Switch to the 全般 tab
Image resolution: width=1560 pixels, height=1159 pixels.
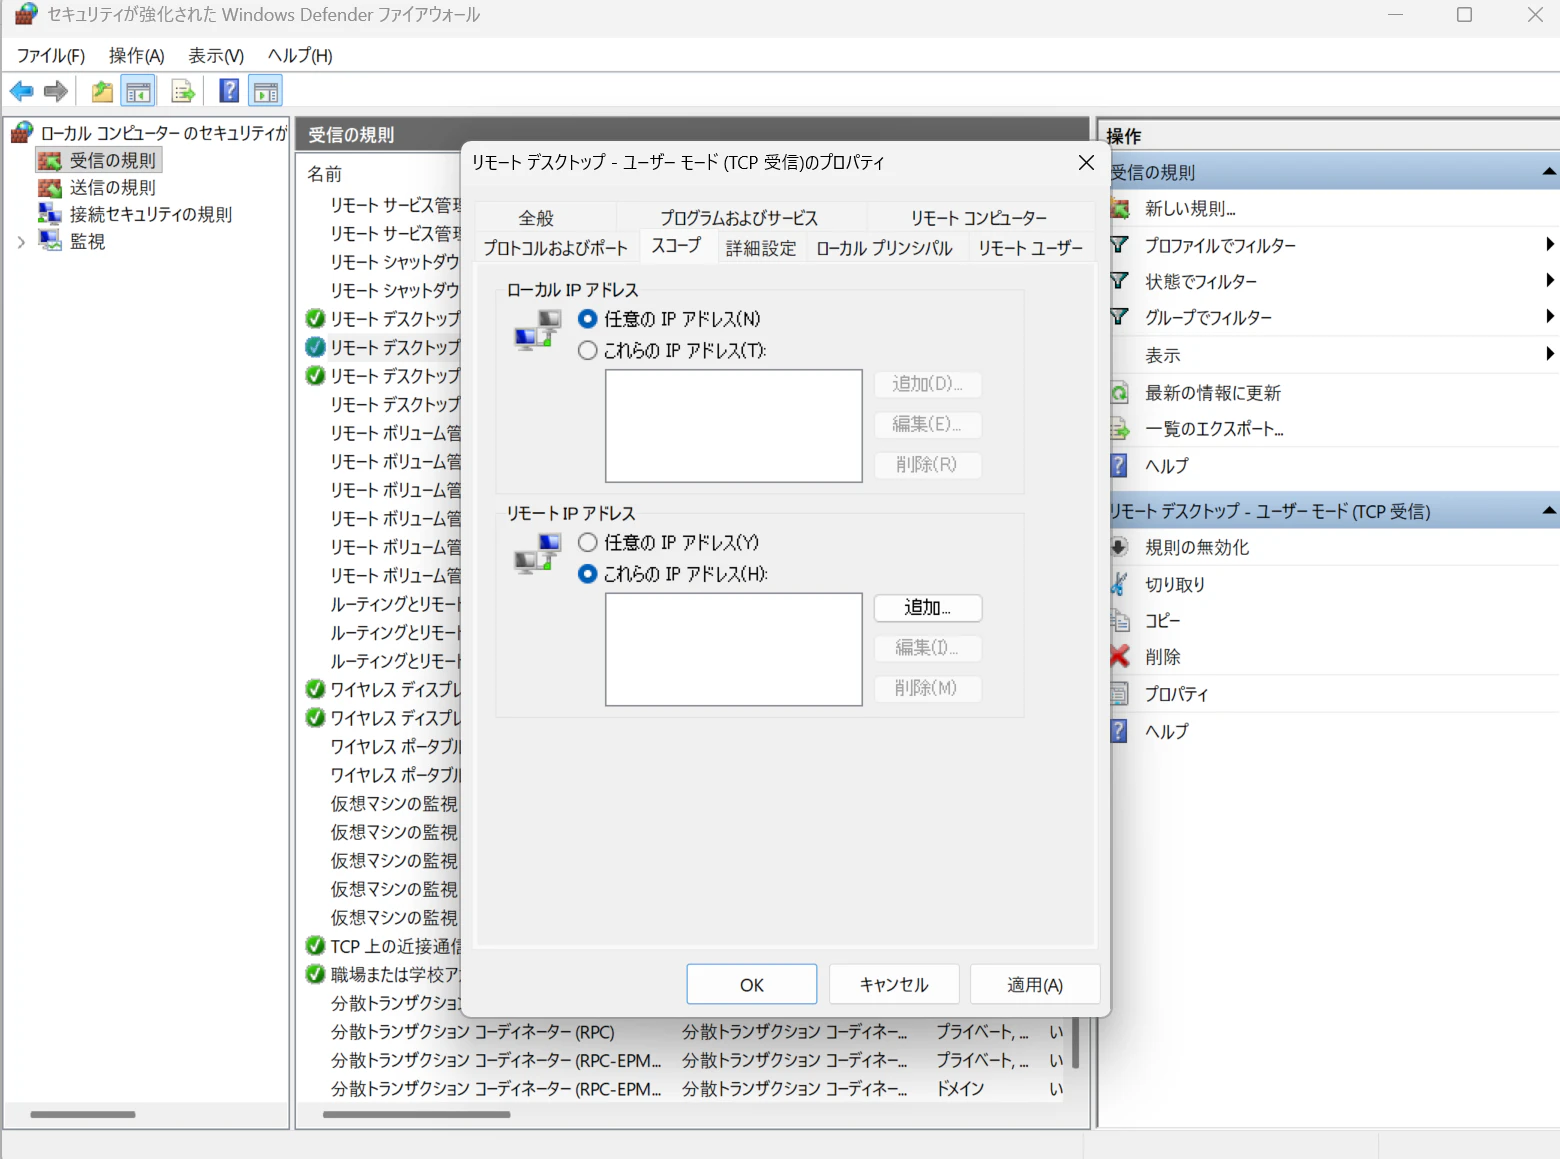pos(536,218)
